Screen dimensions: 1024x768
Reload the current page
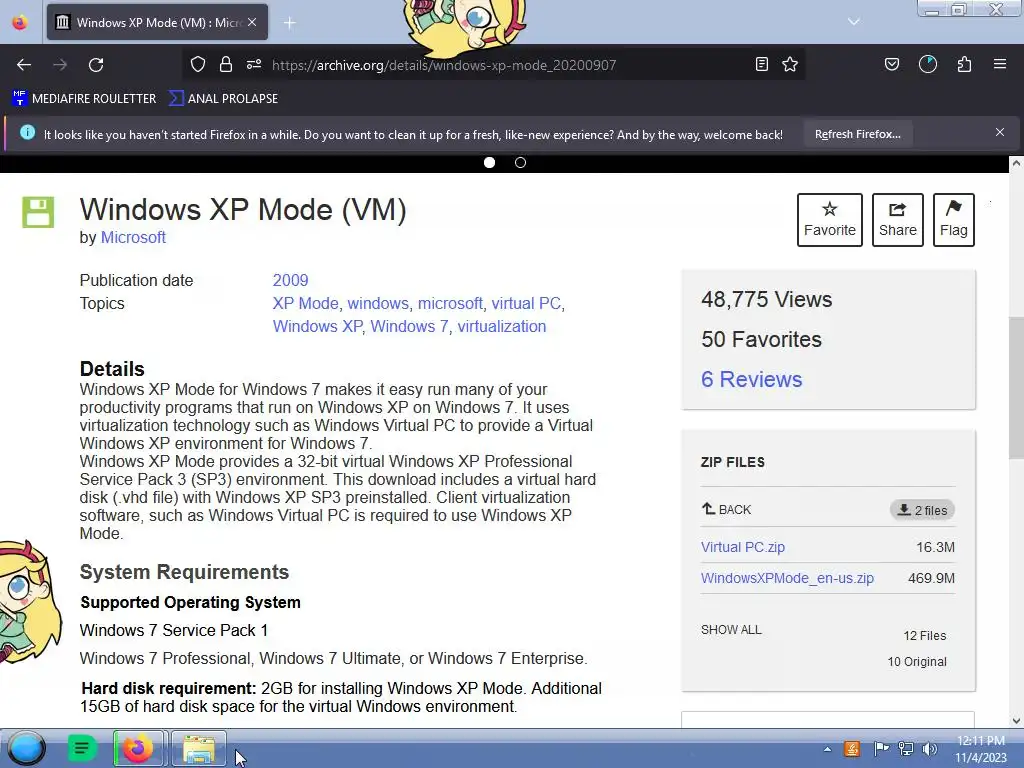[96, 65]
